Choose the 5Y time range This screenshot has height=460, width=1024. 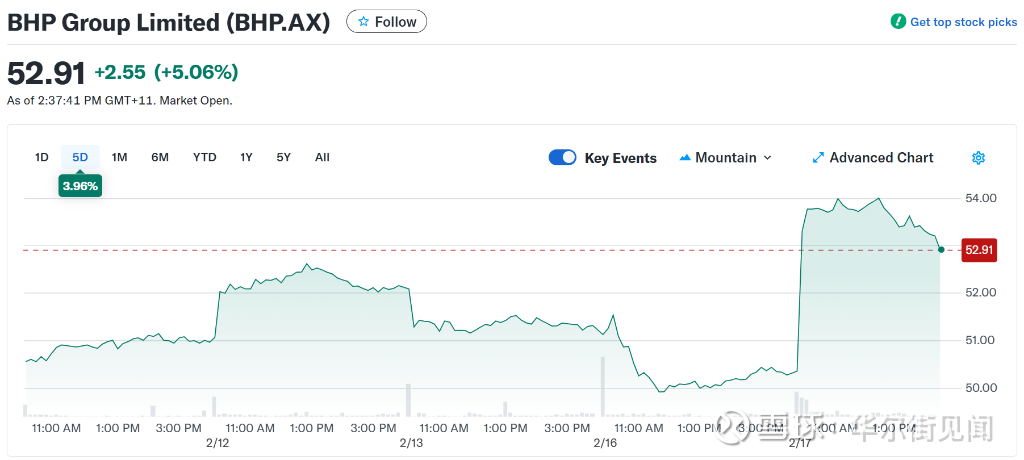[x=283, y=157]
